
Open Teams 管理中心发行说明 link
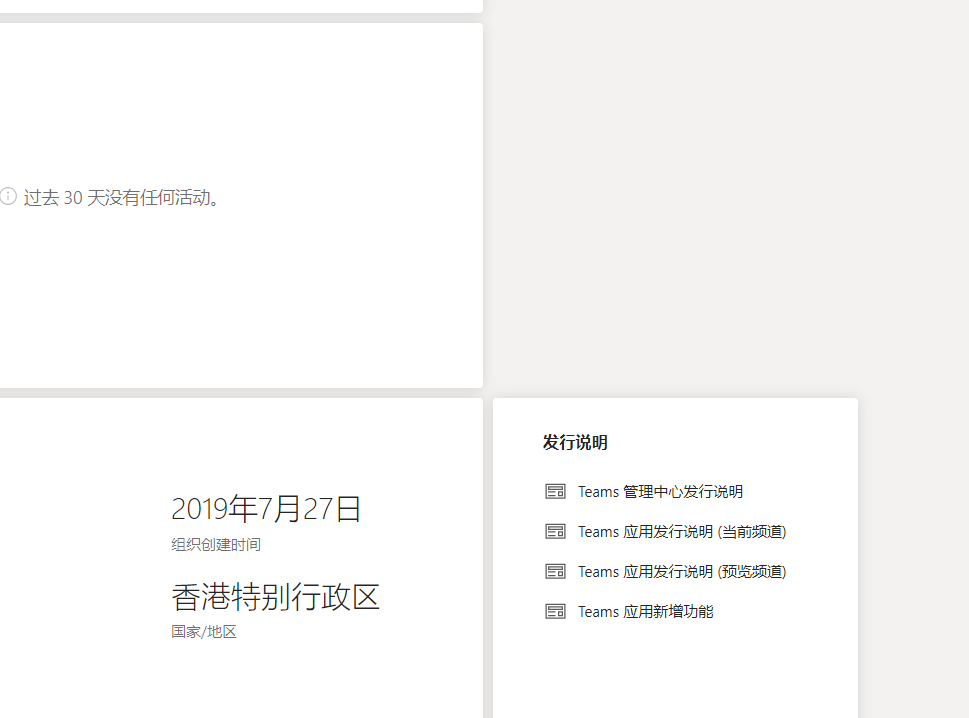(x=660, y=492)
